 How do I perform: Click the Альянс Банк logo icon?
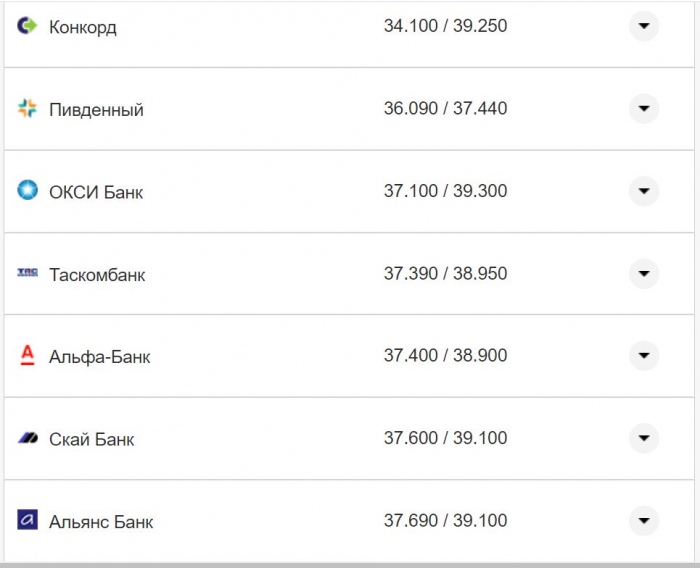point(27,520)
